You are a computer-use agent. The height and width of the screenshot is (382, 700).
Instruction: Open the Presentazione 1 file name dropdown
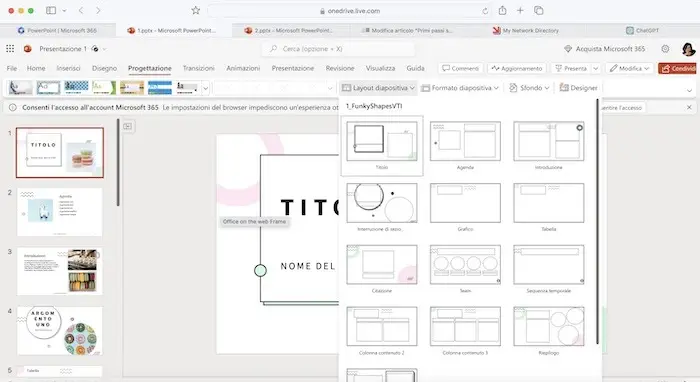click(x=104, y=49)
